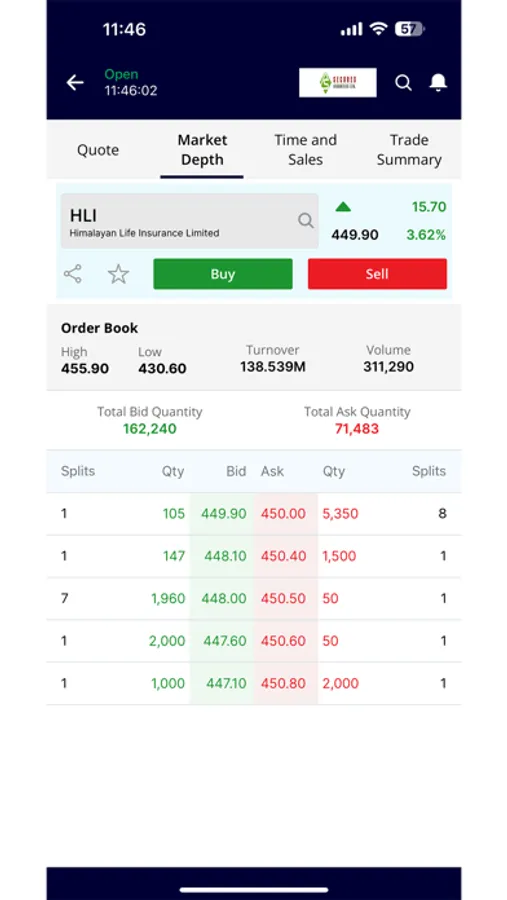Viewport: 507px width, 900px height.
Task: Tap bid quantity 105
Action: pyautogui.click(x=173, y=514)
